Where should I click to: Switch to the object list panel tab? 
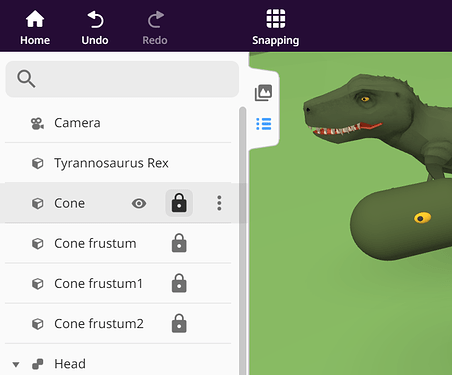[x=263, y=124]
